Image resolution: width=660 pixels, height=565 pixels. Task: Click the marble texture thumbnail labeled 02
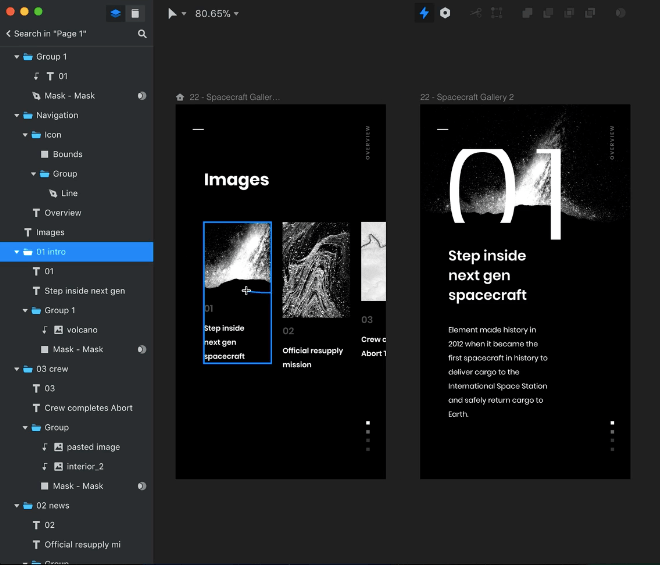click(315, 270)
